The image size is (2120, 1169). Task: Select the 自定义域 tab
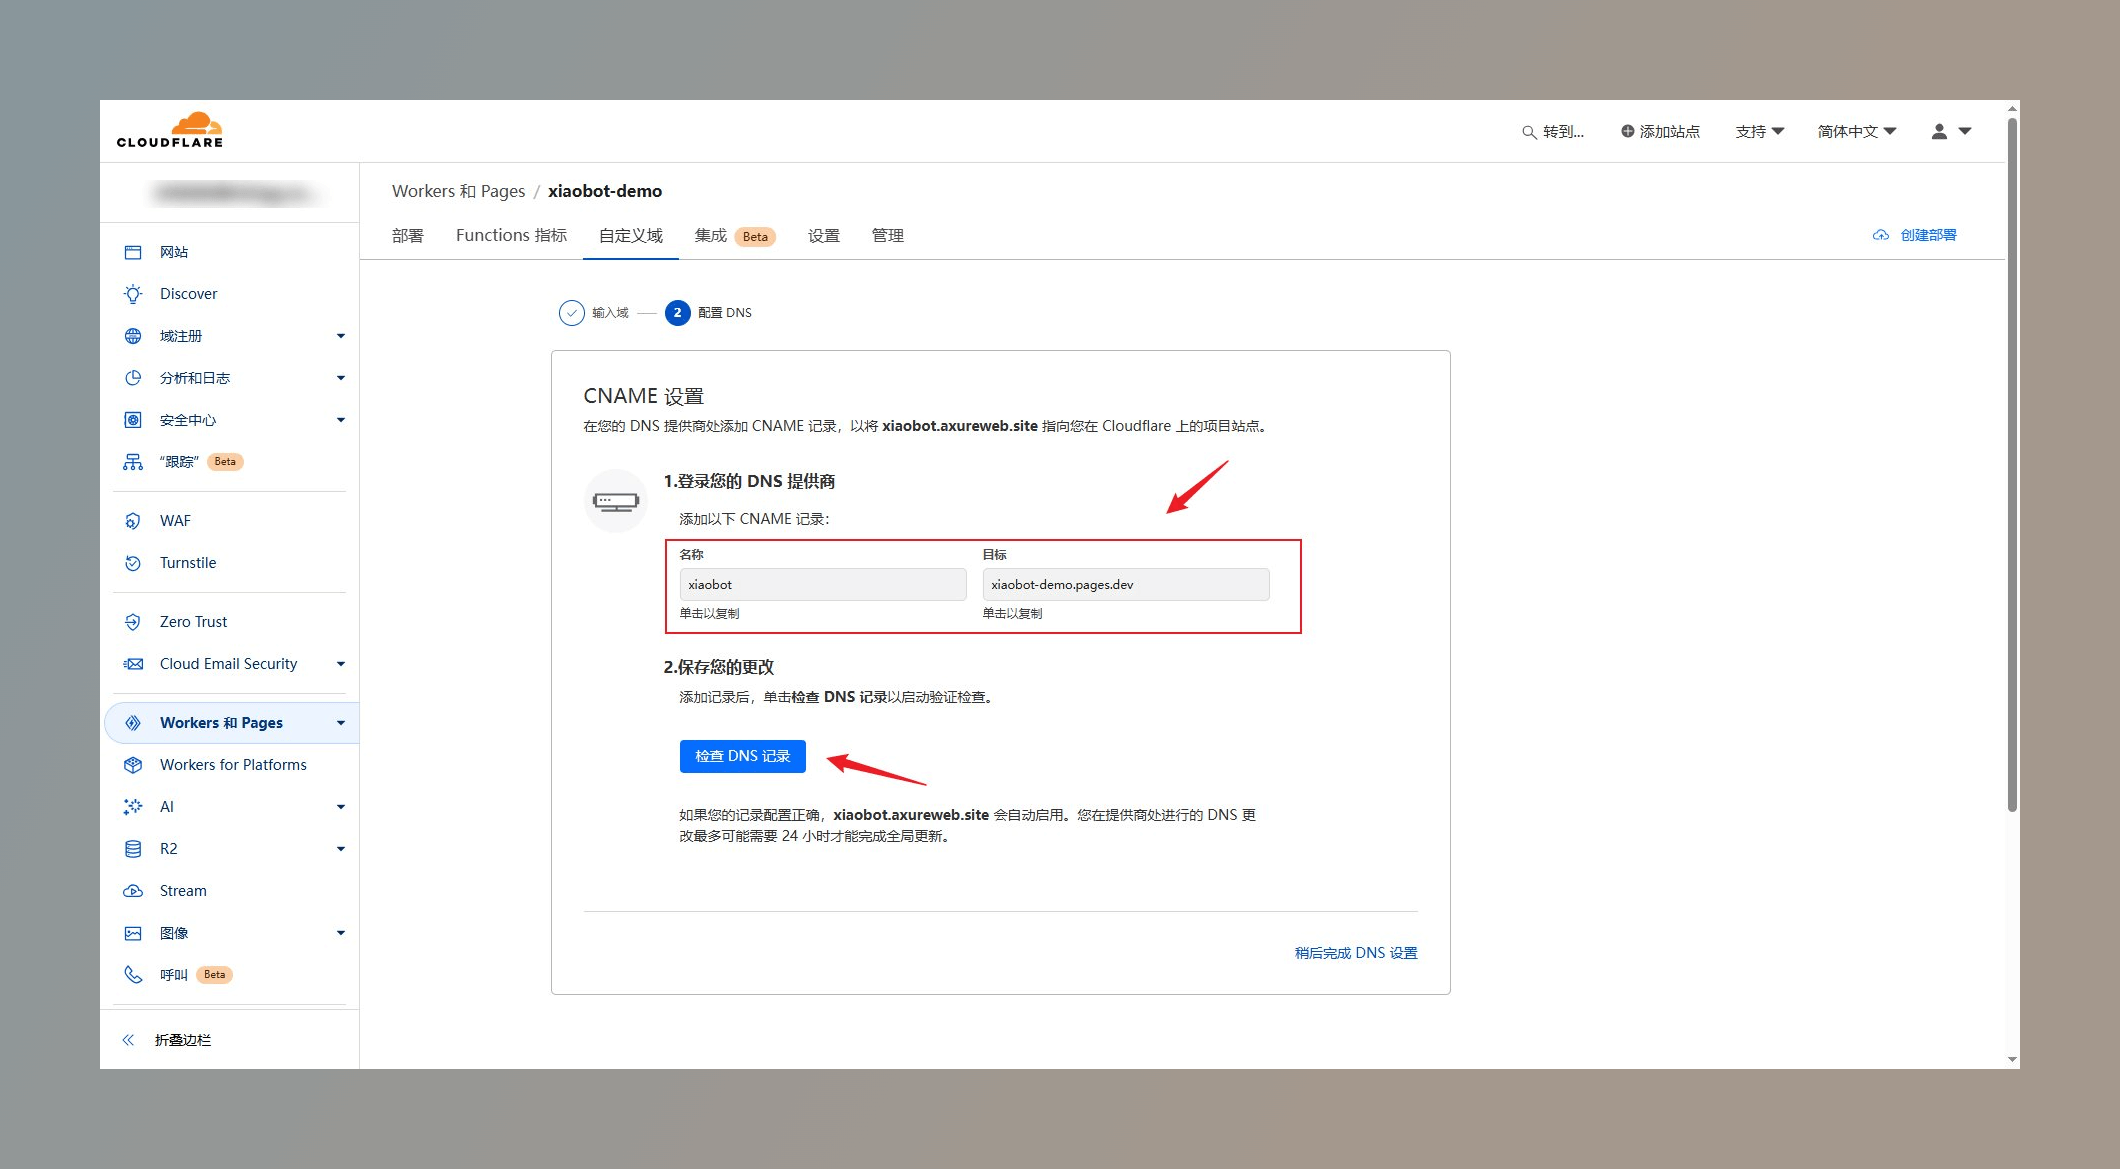click(631, 236)
